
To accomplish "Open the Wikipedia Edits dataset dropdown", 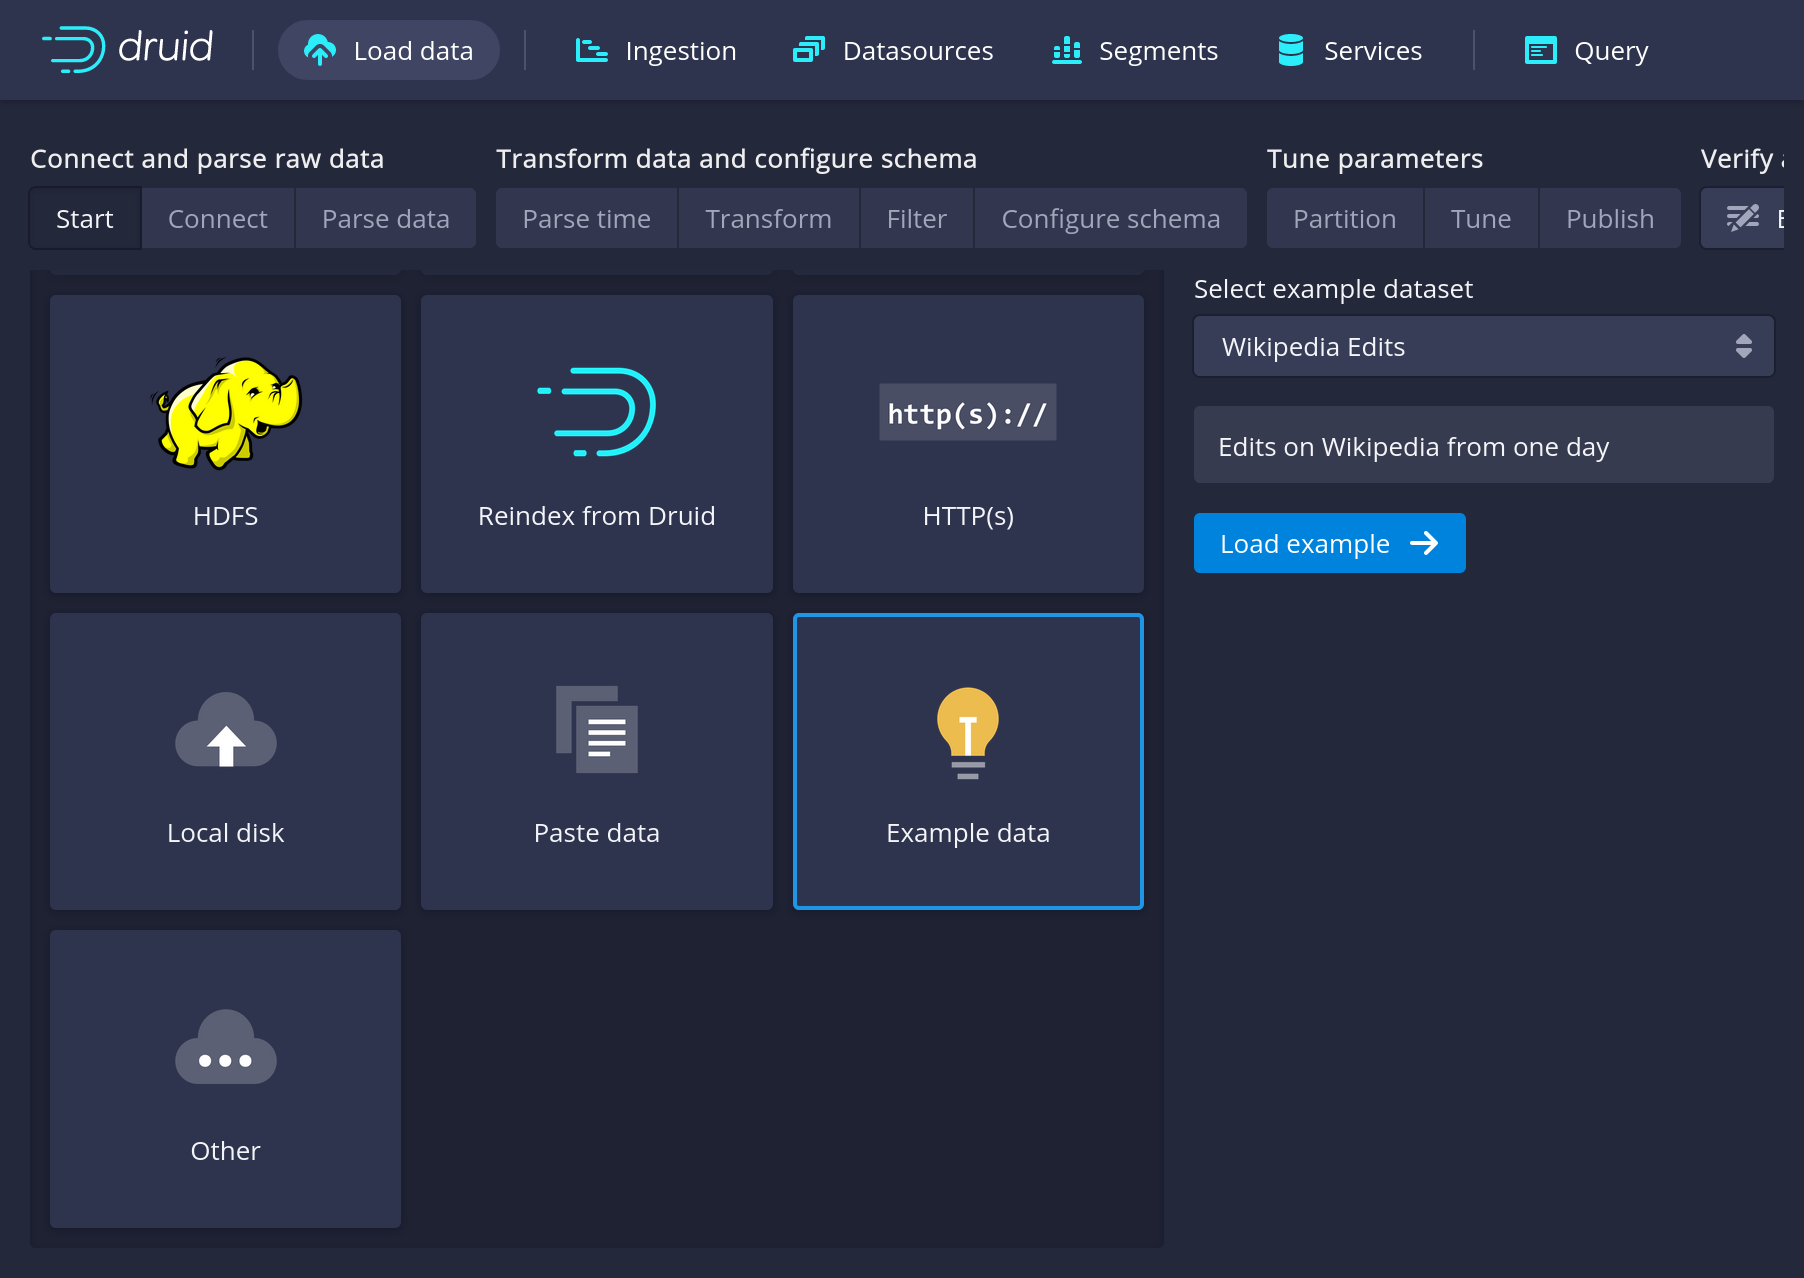I will point(1483,347).
